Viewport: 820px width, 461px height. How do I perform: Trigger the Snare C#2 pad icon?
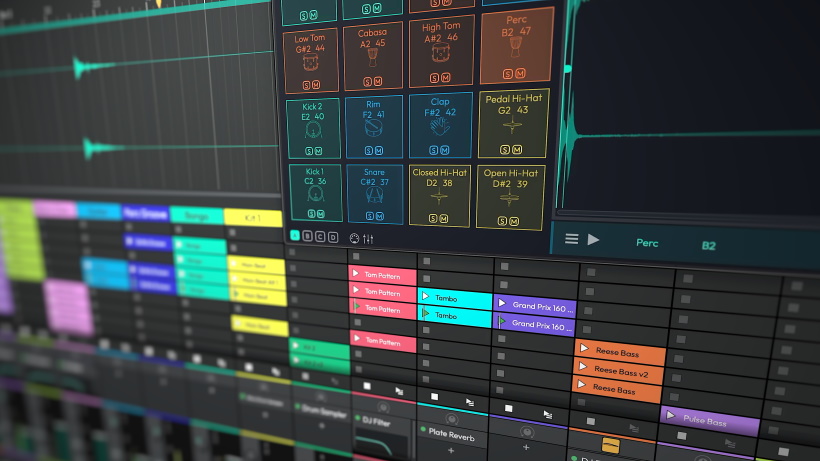coord(374,196)
